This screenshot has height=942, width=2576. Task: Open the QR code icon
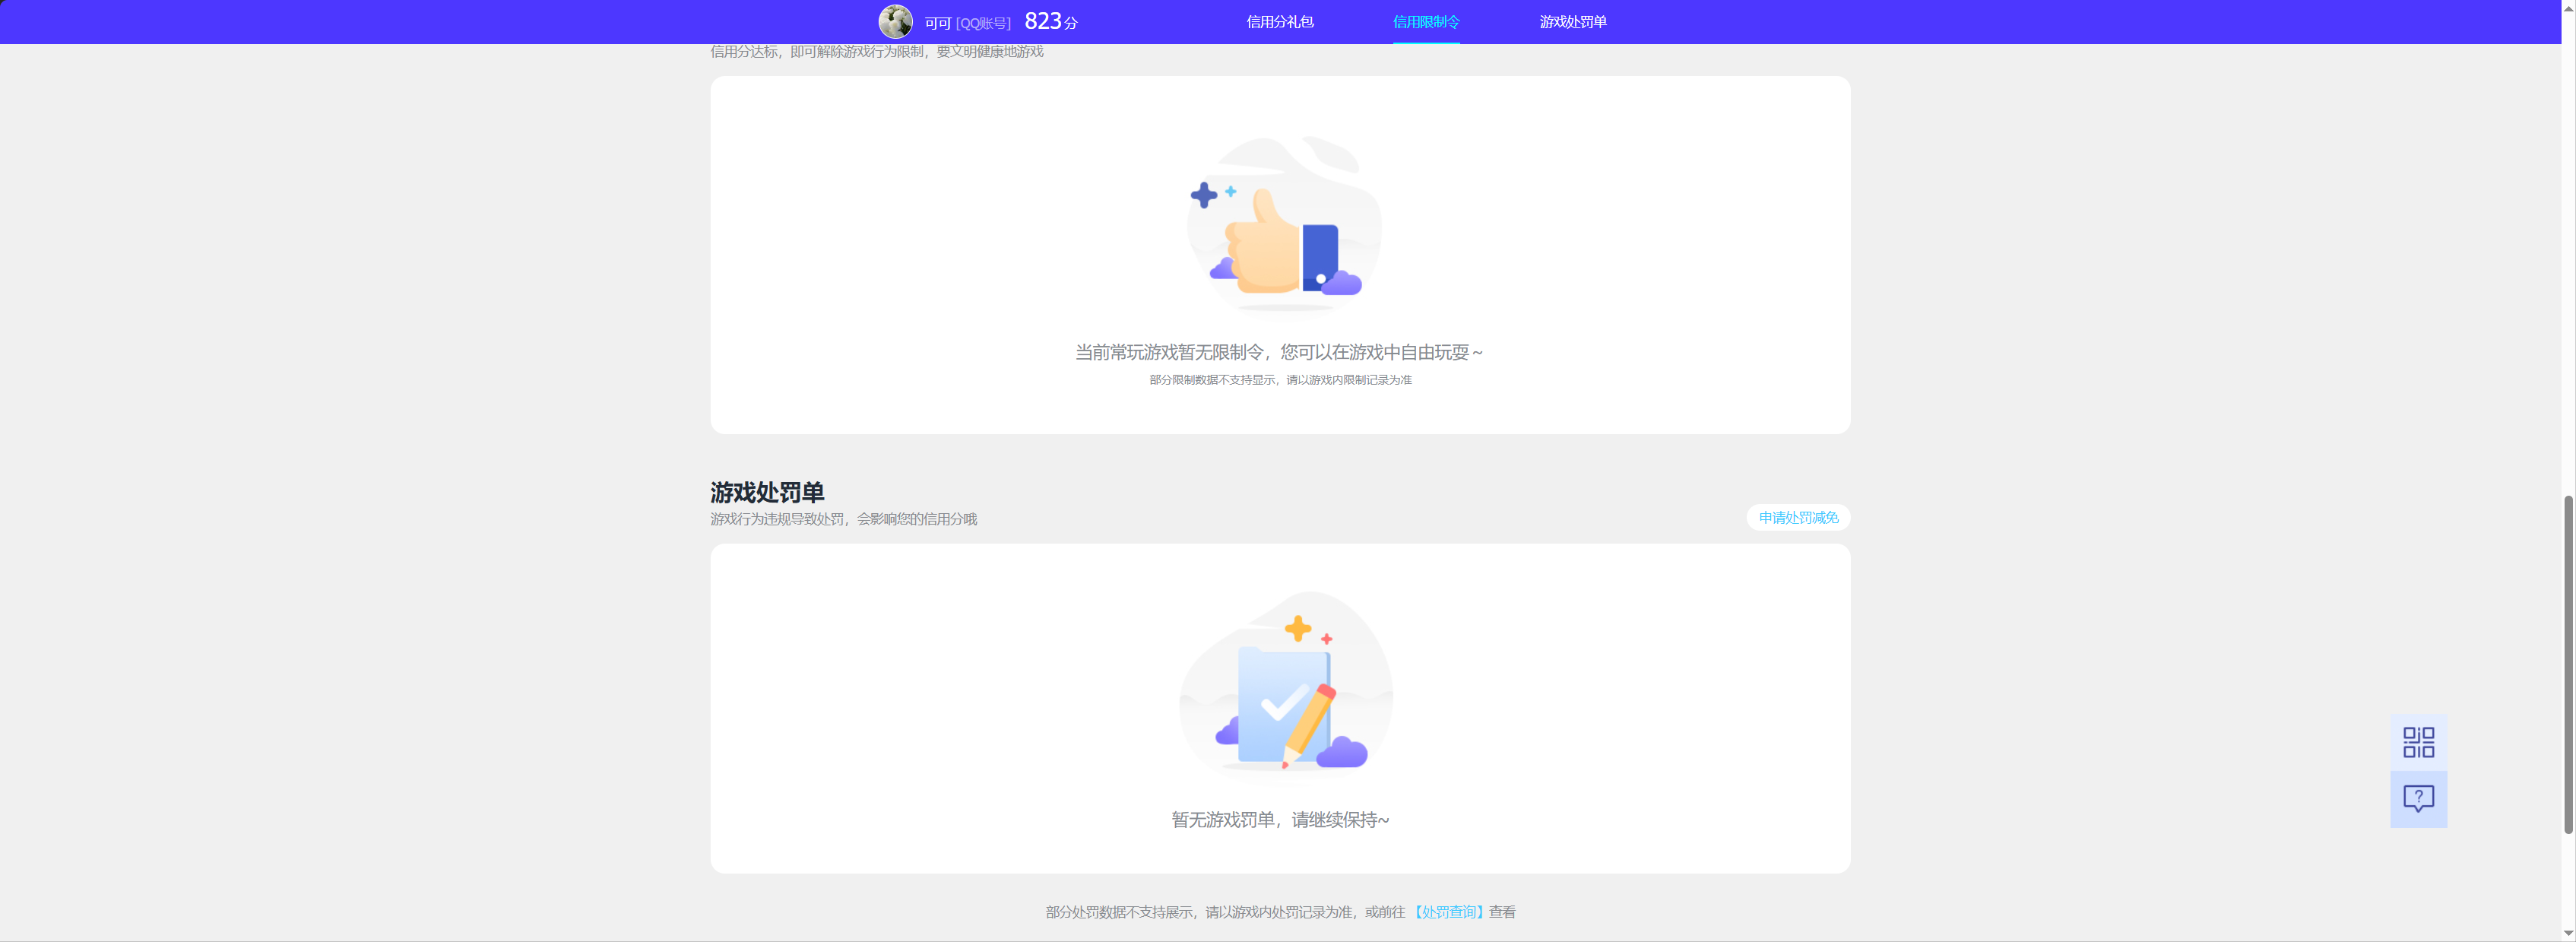point(2418,742)
